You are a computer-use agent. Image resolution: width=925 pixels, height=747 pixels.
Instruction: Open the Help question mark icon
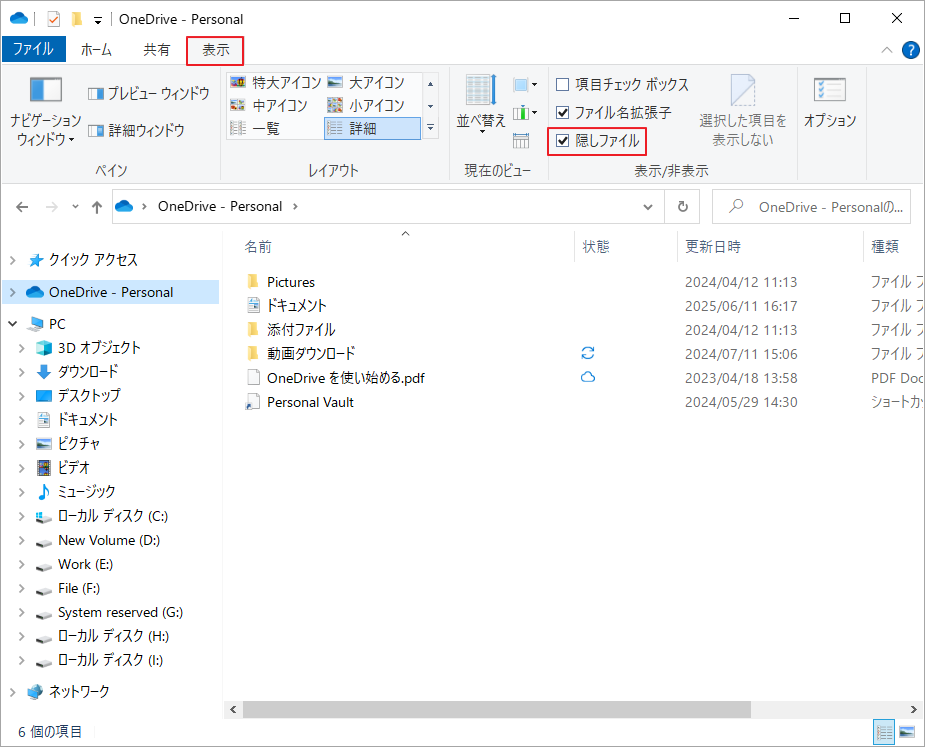(910, 50)
